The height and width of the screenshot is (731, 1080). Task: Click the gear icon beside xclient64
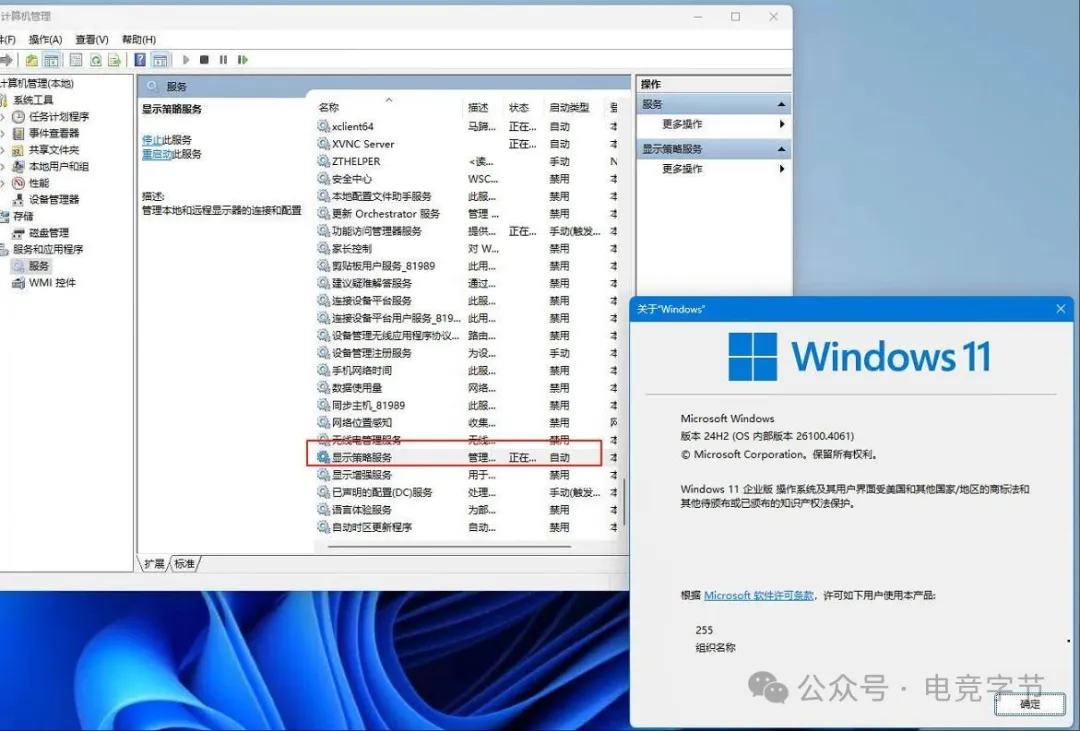tap(323, 126)
